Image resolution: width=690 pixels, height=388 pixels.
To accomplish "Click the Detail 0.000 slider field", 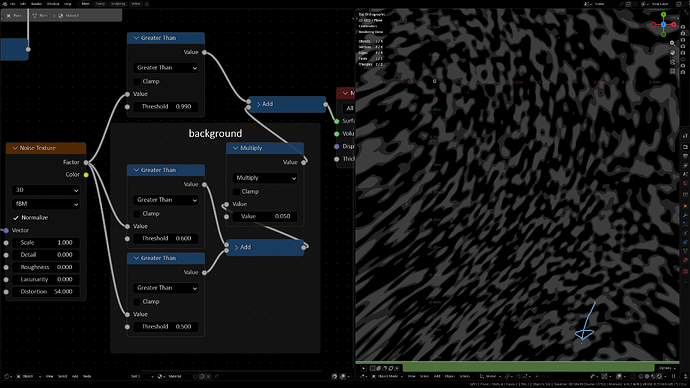I will click(45, 255).
